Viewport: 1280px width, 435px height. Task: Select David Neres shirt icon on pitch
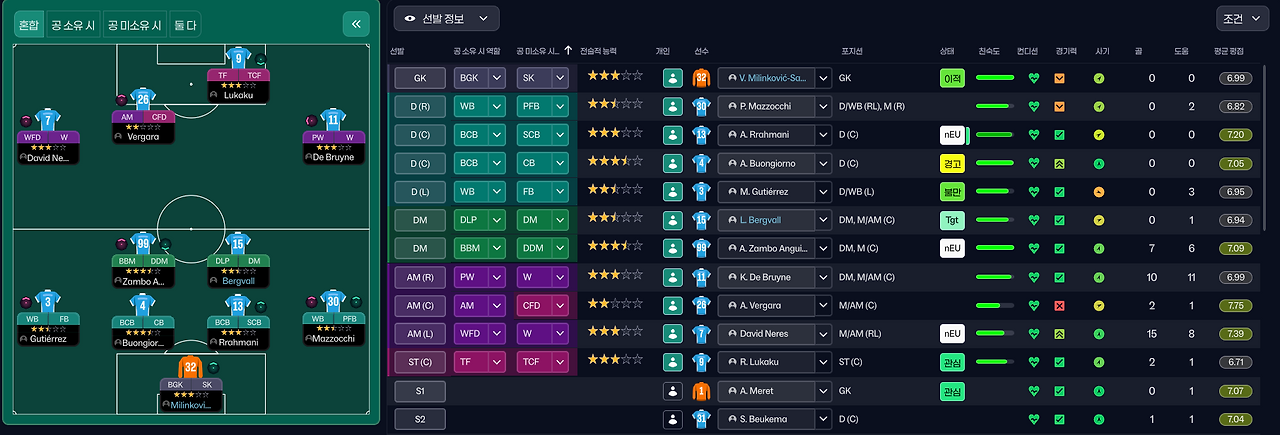(47, 120)
